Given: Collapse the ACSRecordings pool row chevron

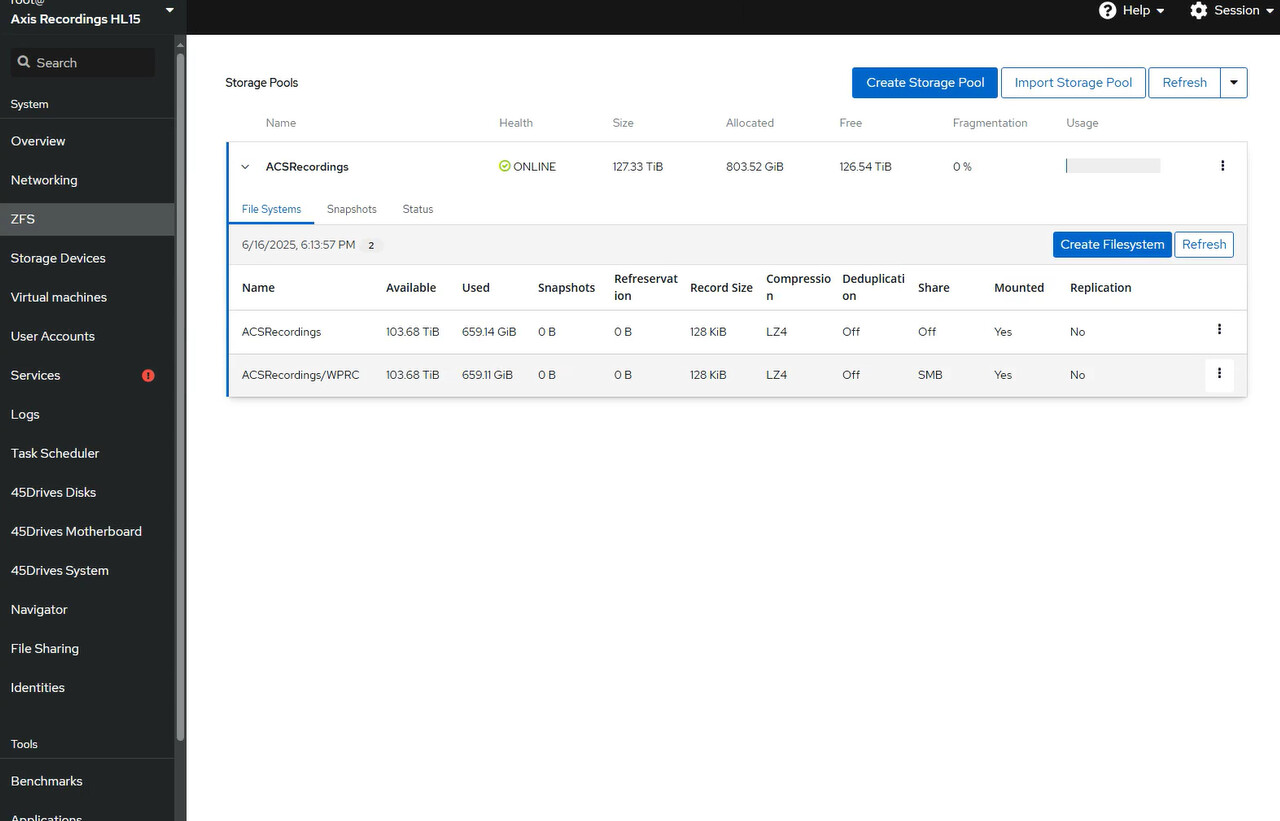Looking at the screenshot, I should [245, 167].
